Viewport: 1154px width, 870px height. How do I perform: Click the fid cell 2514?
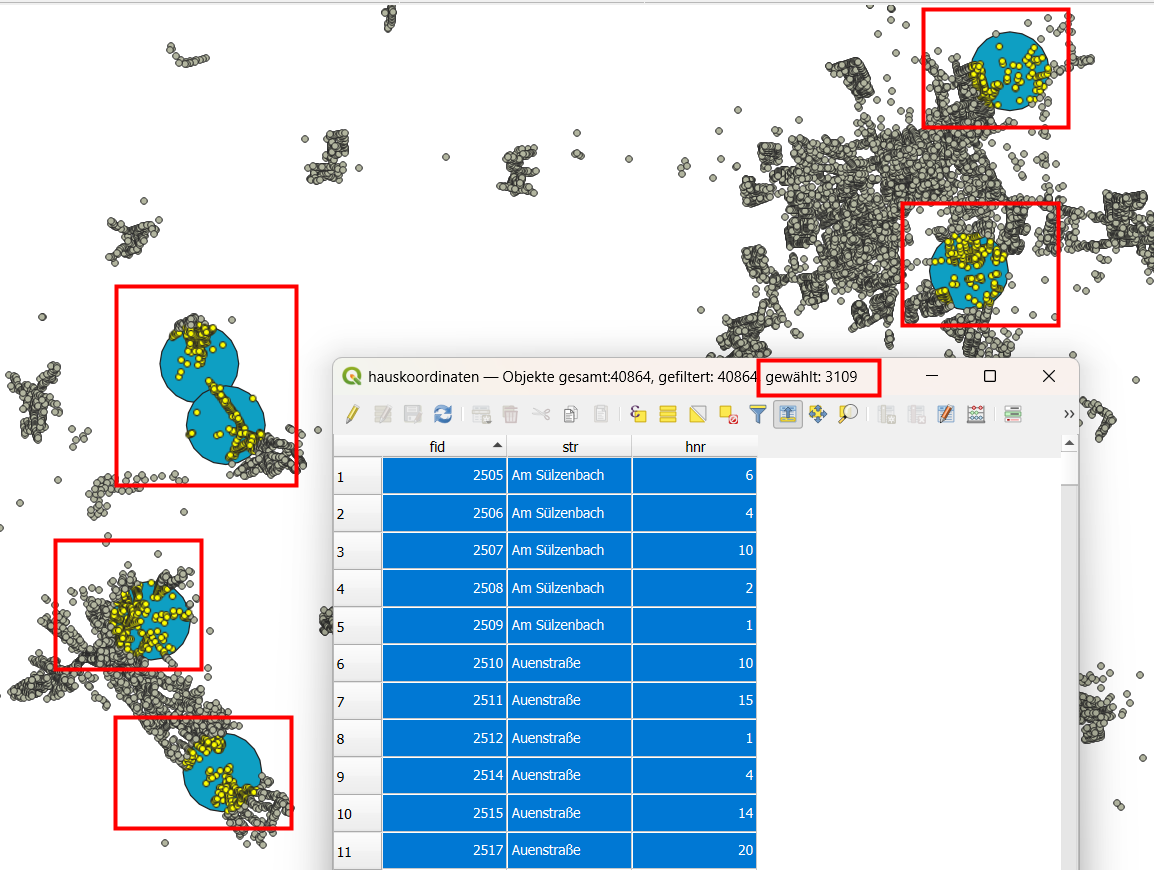(445, 775)
